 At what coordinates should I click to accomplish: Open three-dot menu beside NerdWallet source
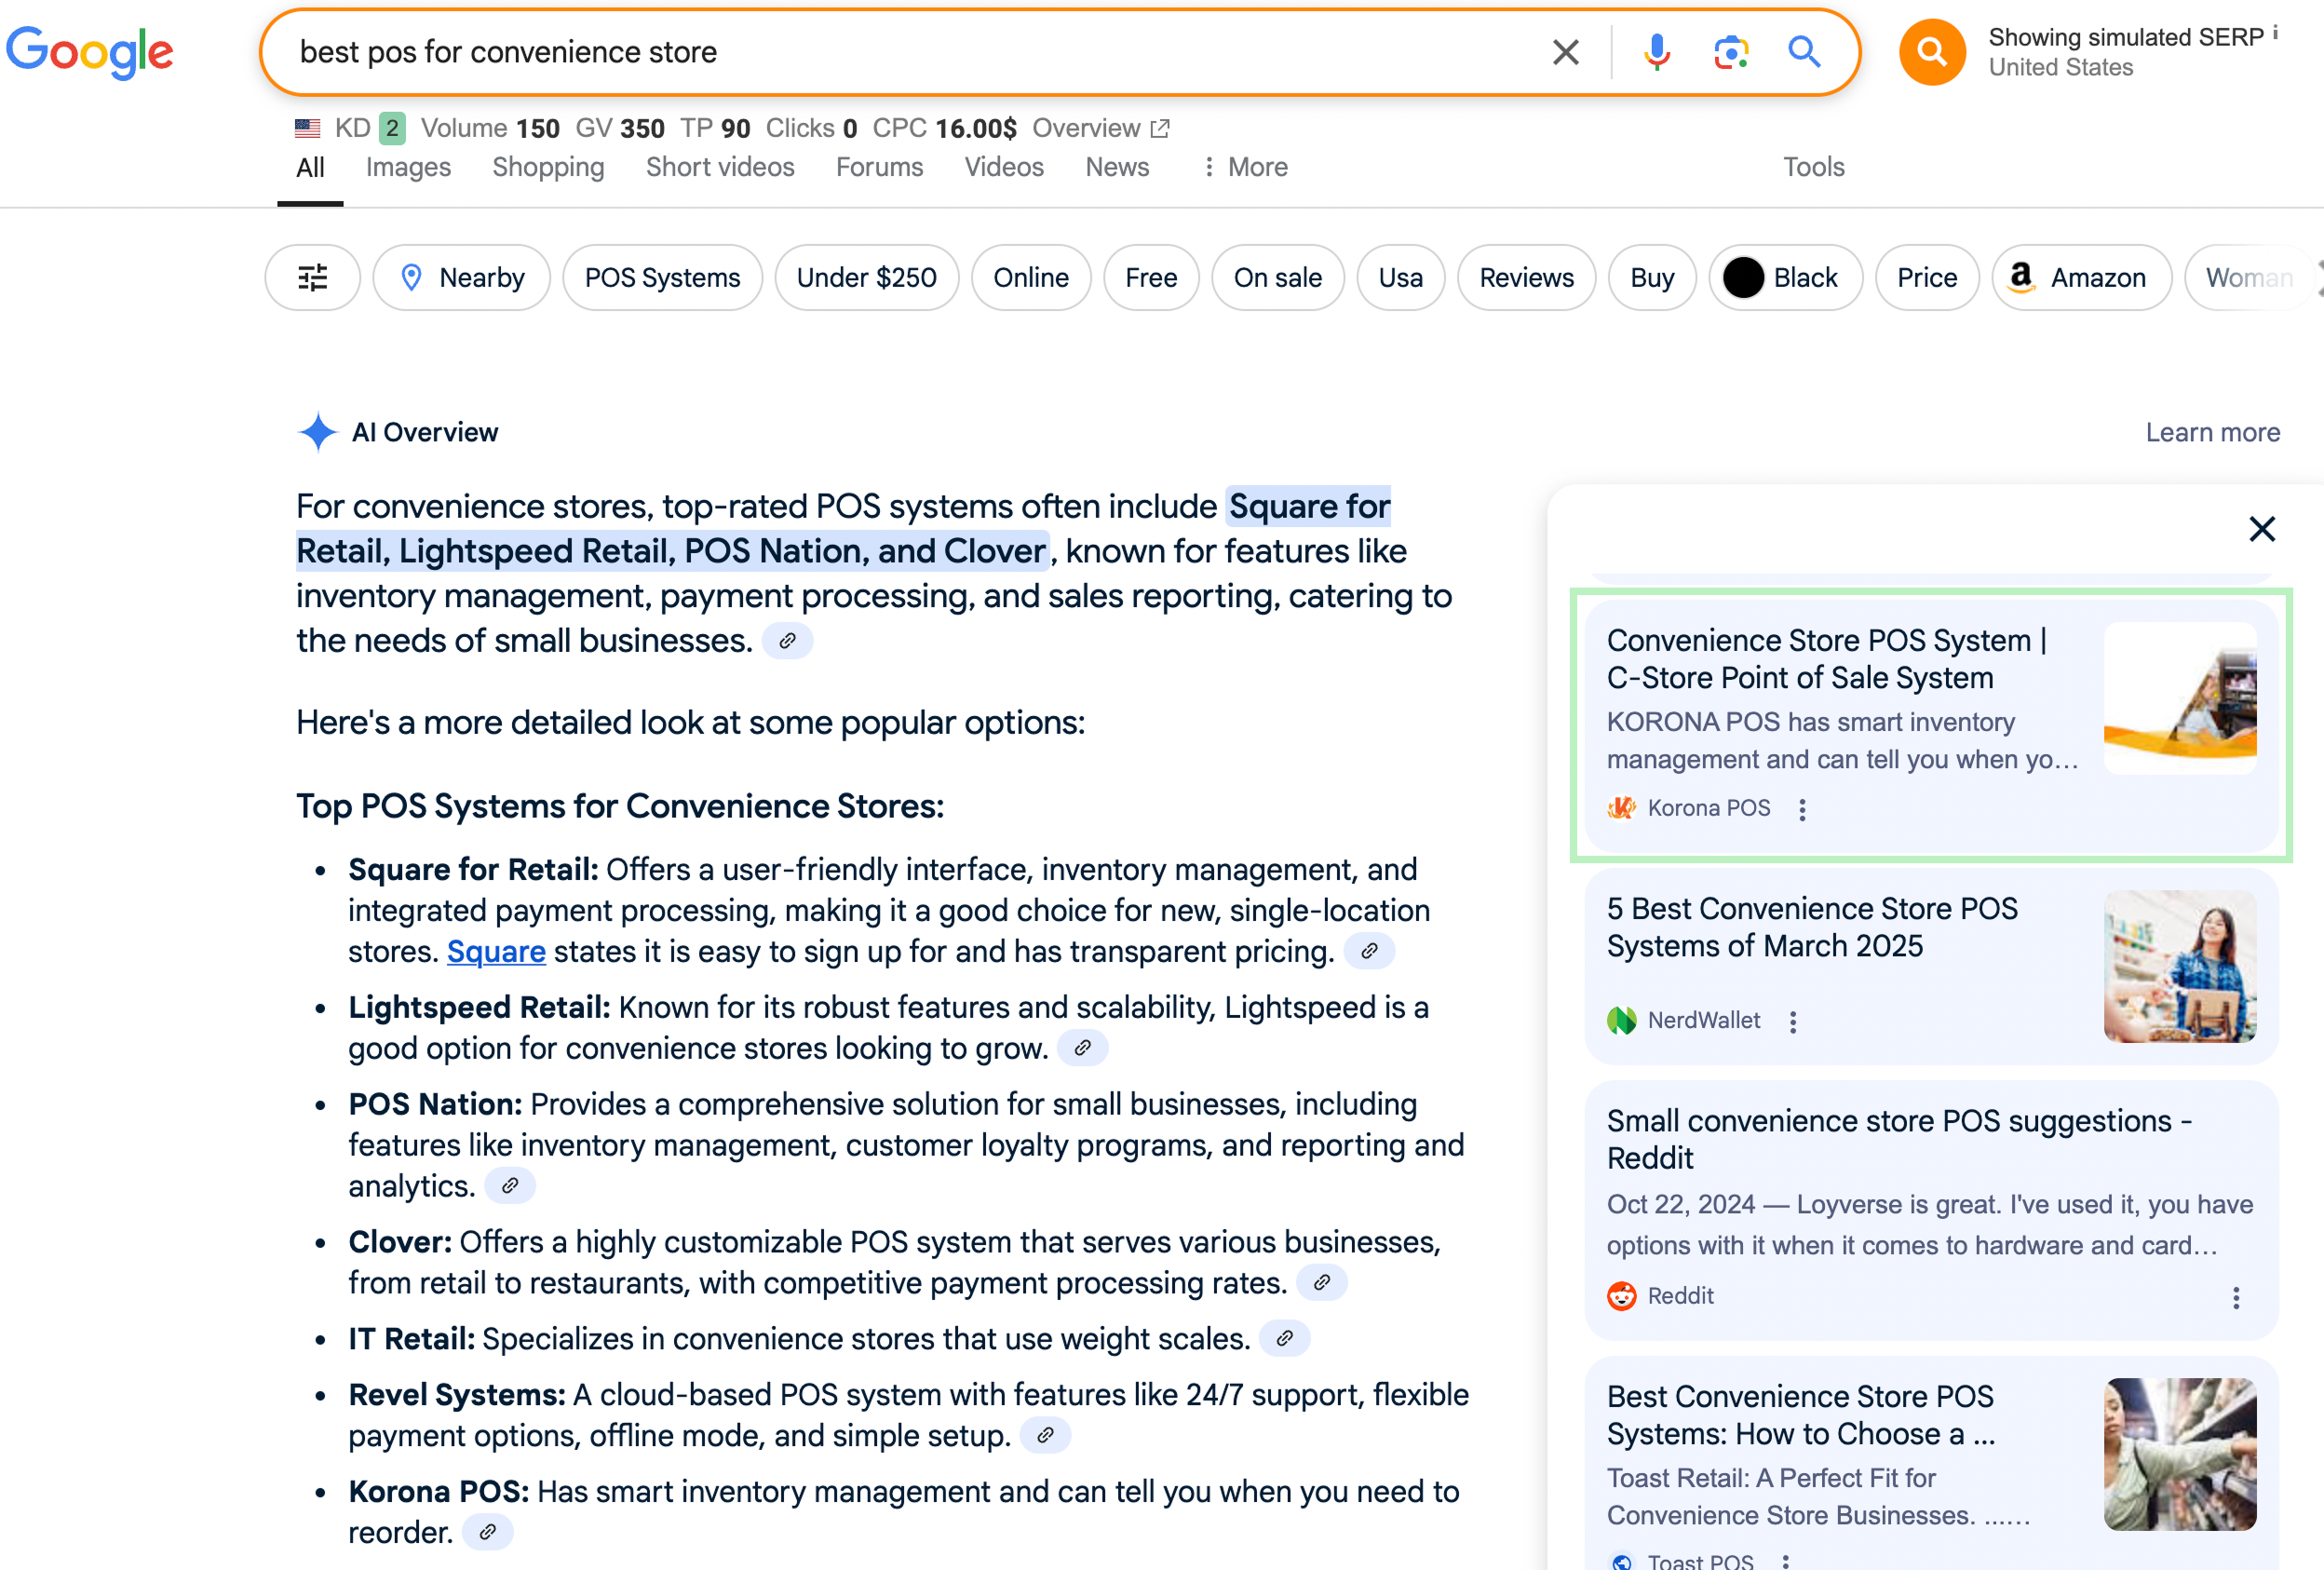pos(1793,1022)
